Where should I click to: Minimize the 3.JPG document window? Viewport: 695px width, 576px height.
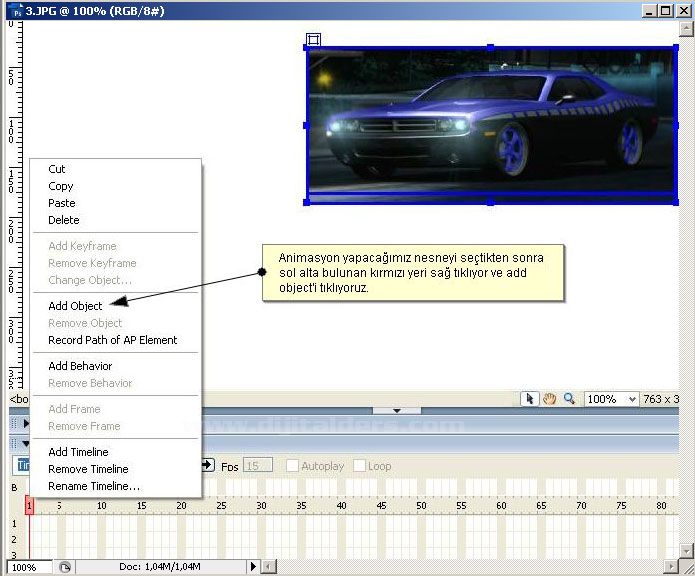pyautogui.click(x=650, y=11)
